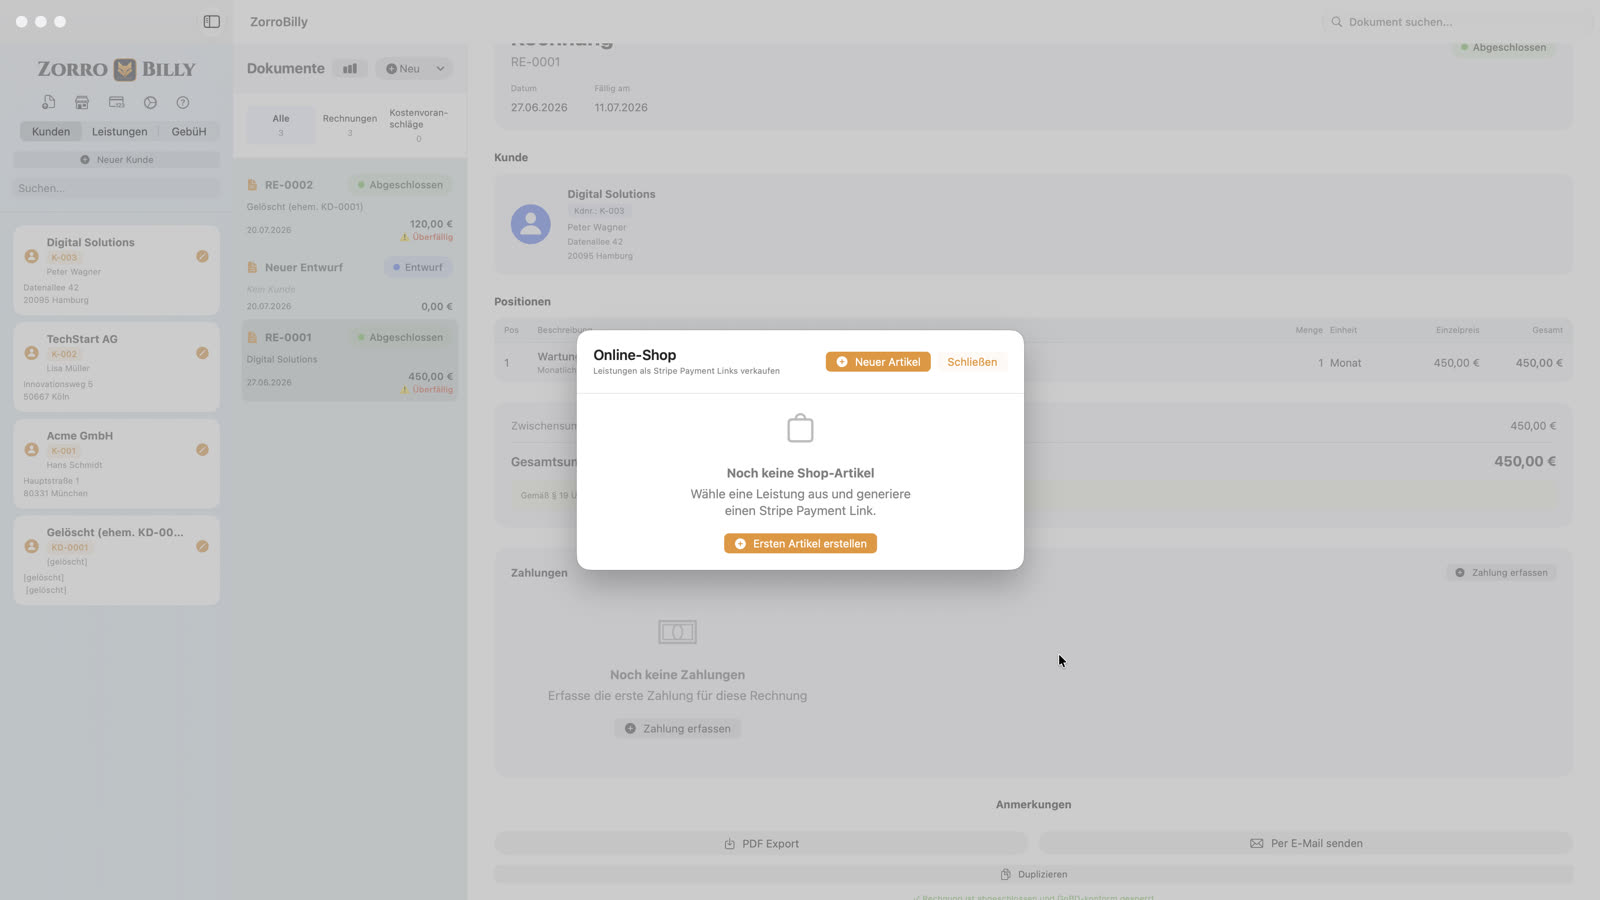Click the edit icon on Digital Solutions card

tap(202, 256)
